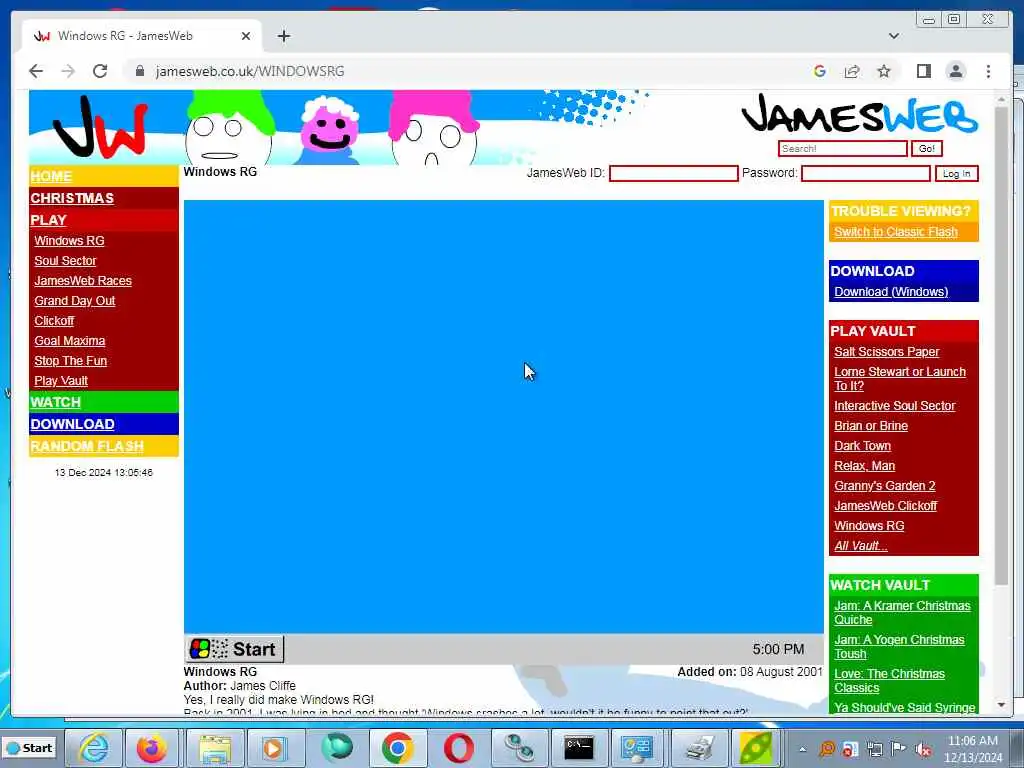The height and width of the screenshot is (768, 1024).
Task: Open Windows RG link in left sidebar
Action: coord(69,240)
